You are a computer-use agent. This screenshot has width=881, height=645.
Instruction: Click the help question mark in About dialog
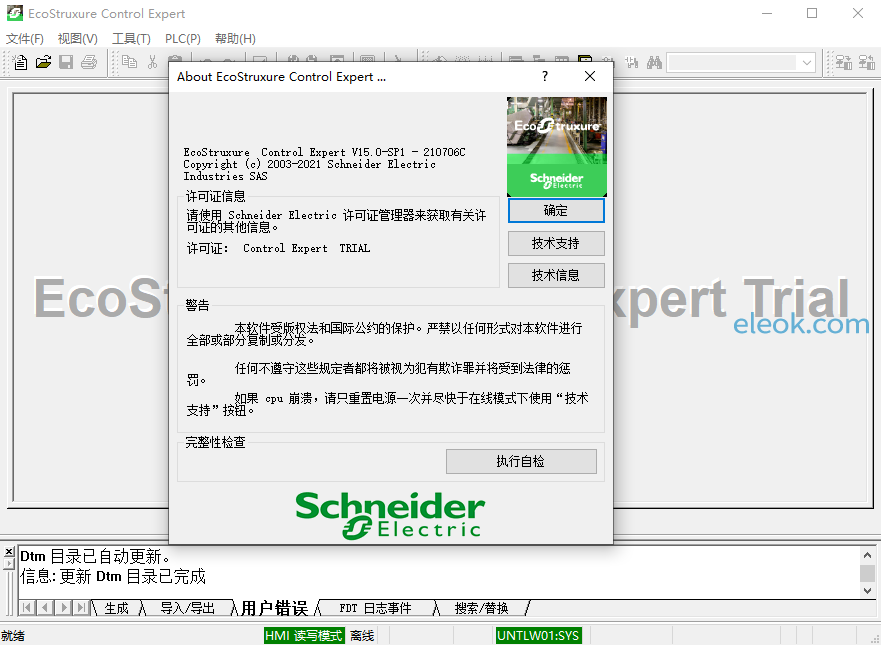coord(544,76)
